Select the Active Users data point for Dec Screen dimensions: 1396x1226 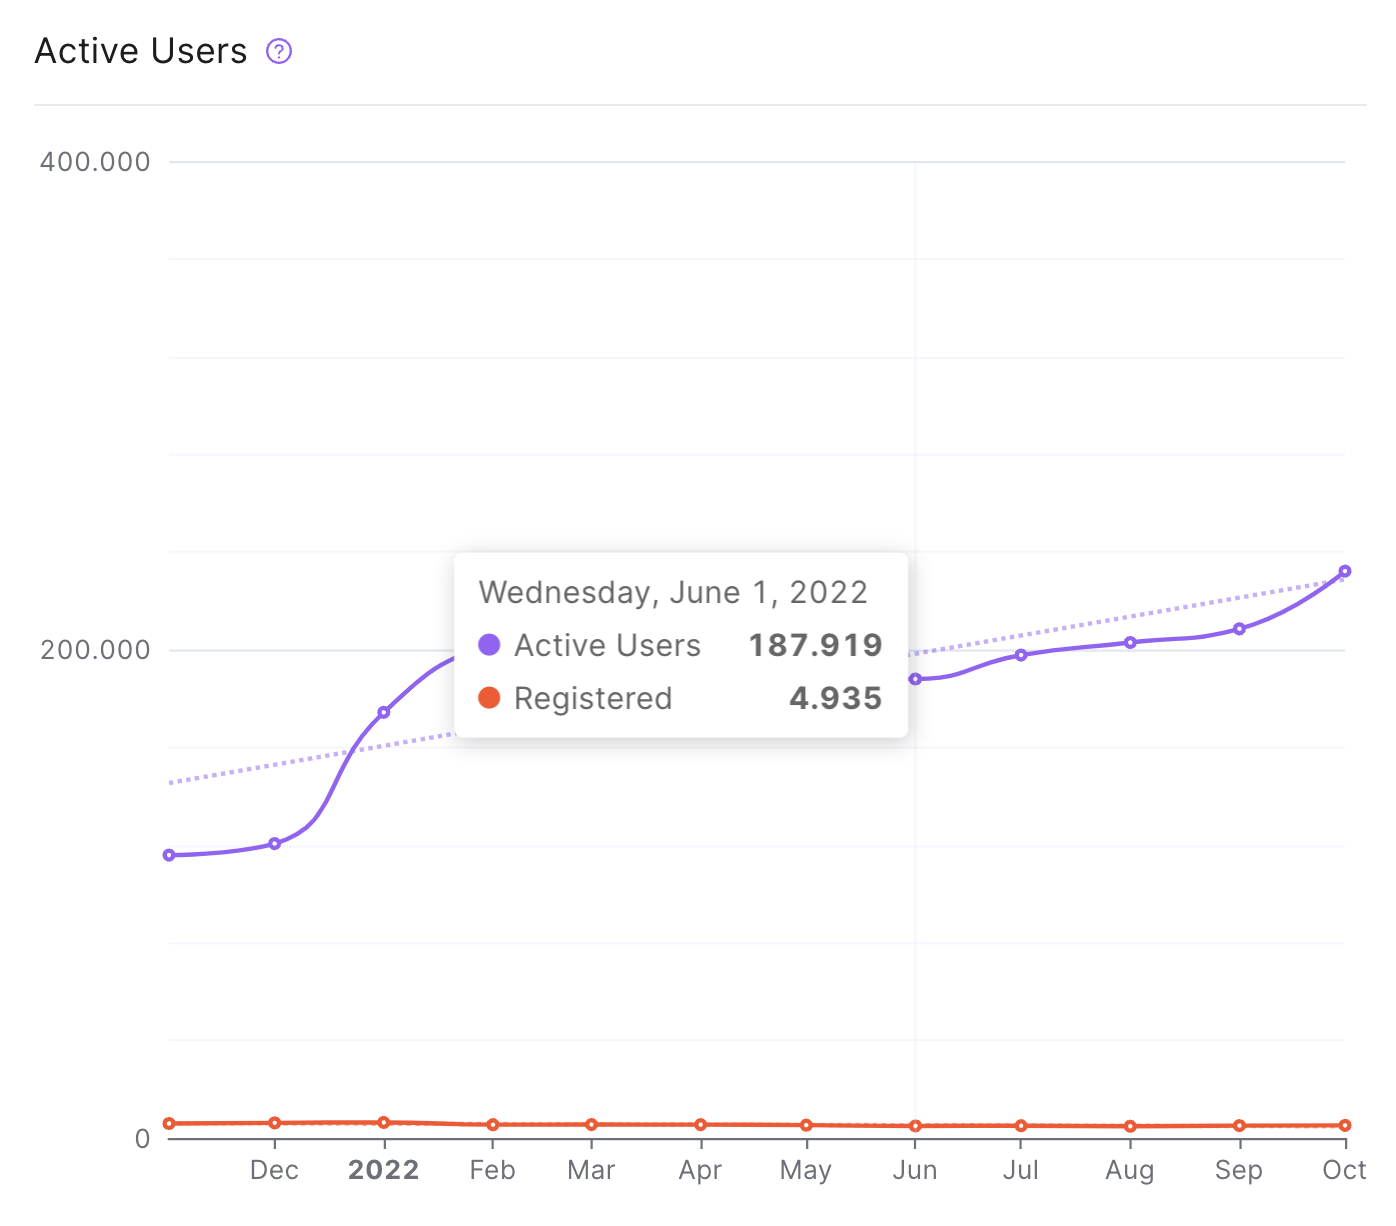[275, 844]
